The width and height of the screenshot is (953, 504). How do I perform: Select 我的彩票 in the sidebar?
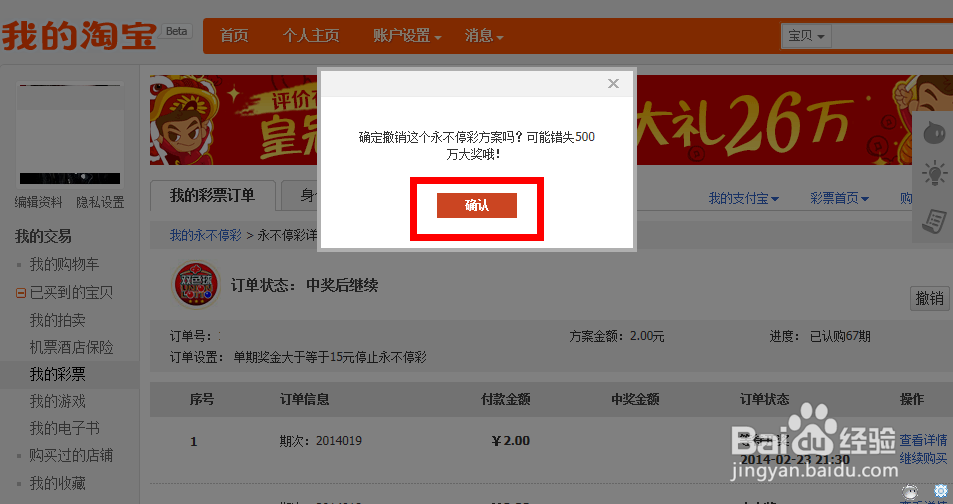pyautogui.click(x=57, y=375)
